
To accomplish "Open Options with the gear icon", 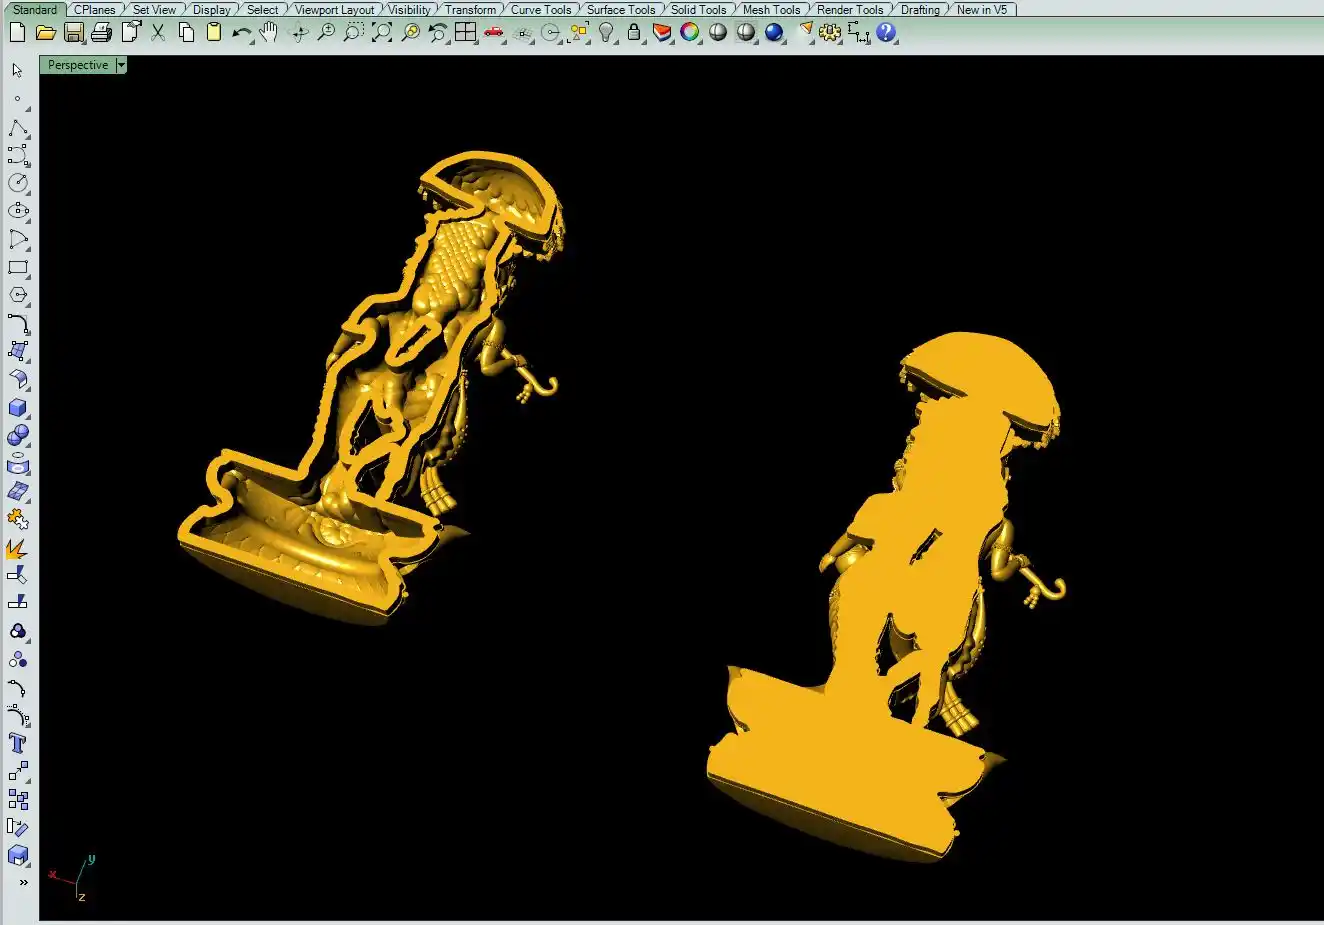I will click(x=830, y=33).
